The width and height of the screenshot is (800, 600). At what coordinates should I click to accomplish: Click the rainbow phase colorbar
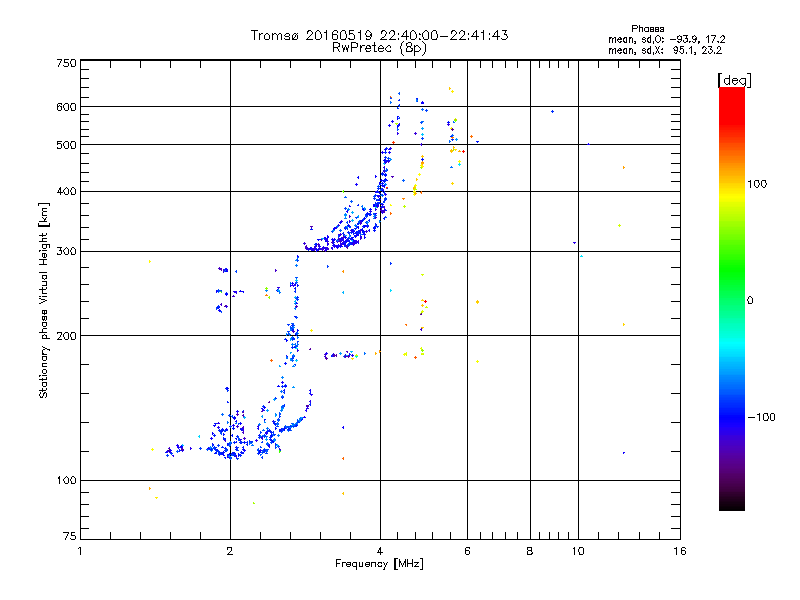click(x=732, y=298)
